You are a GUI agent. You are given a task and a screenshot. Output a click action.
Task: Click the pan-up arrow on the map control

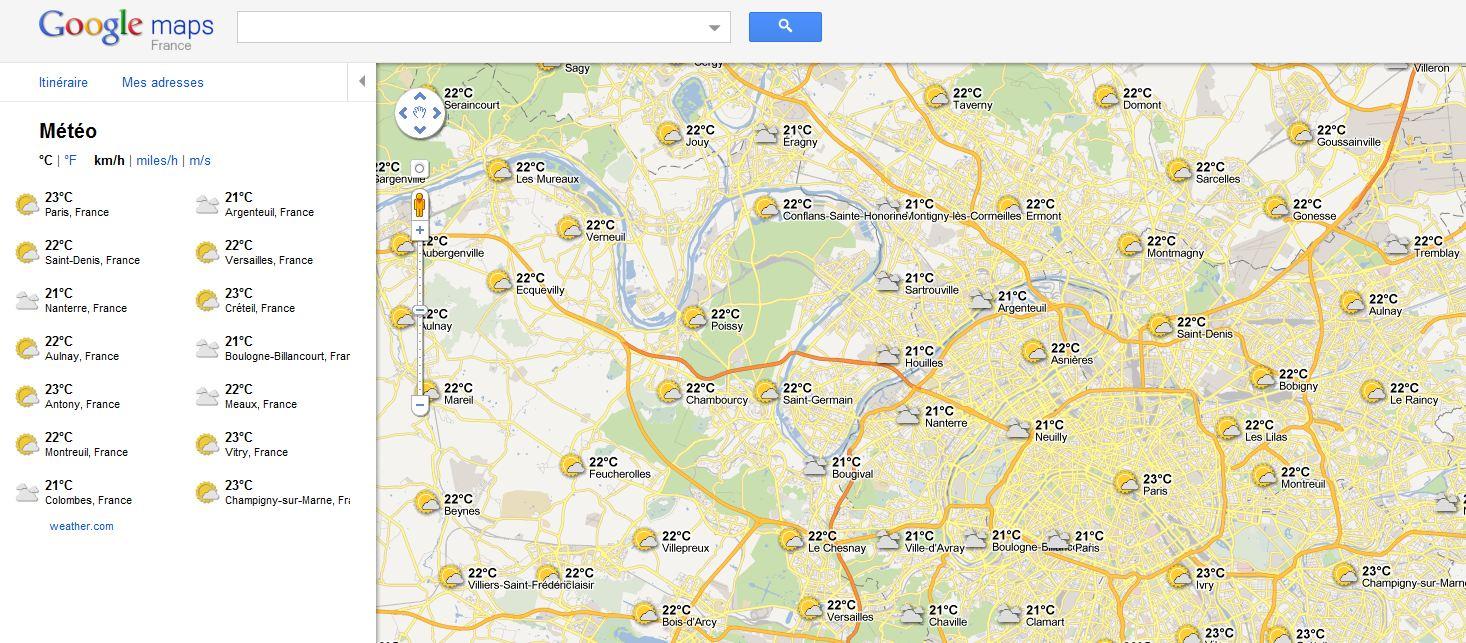click(419, 94)
